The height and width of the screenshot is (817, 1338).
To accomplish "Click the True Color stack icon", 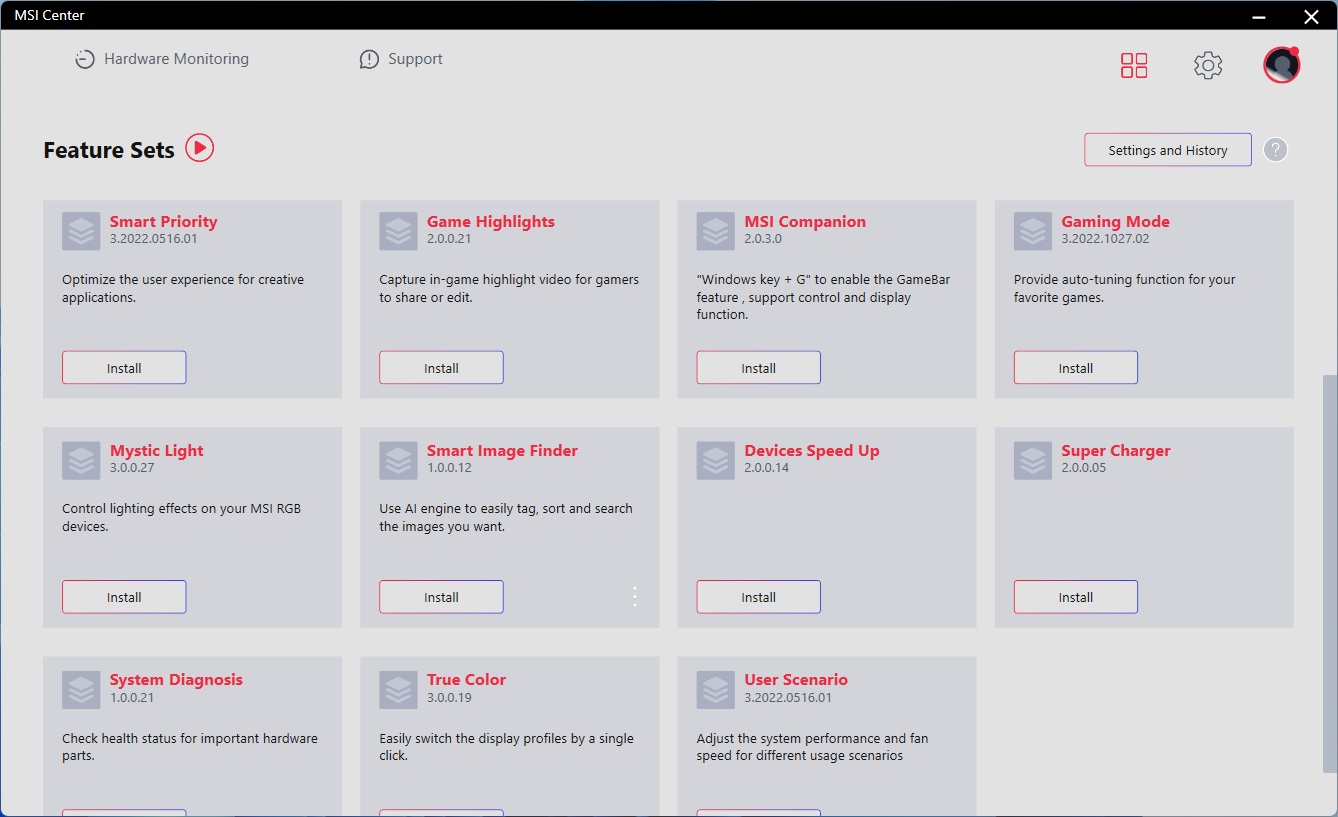I will click(398, 689).
